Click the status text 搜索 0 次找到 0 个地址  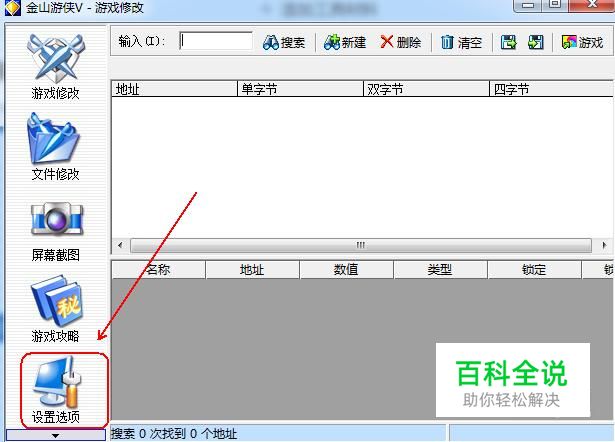pos(174,434)
